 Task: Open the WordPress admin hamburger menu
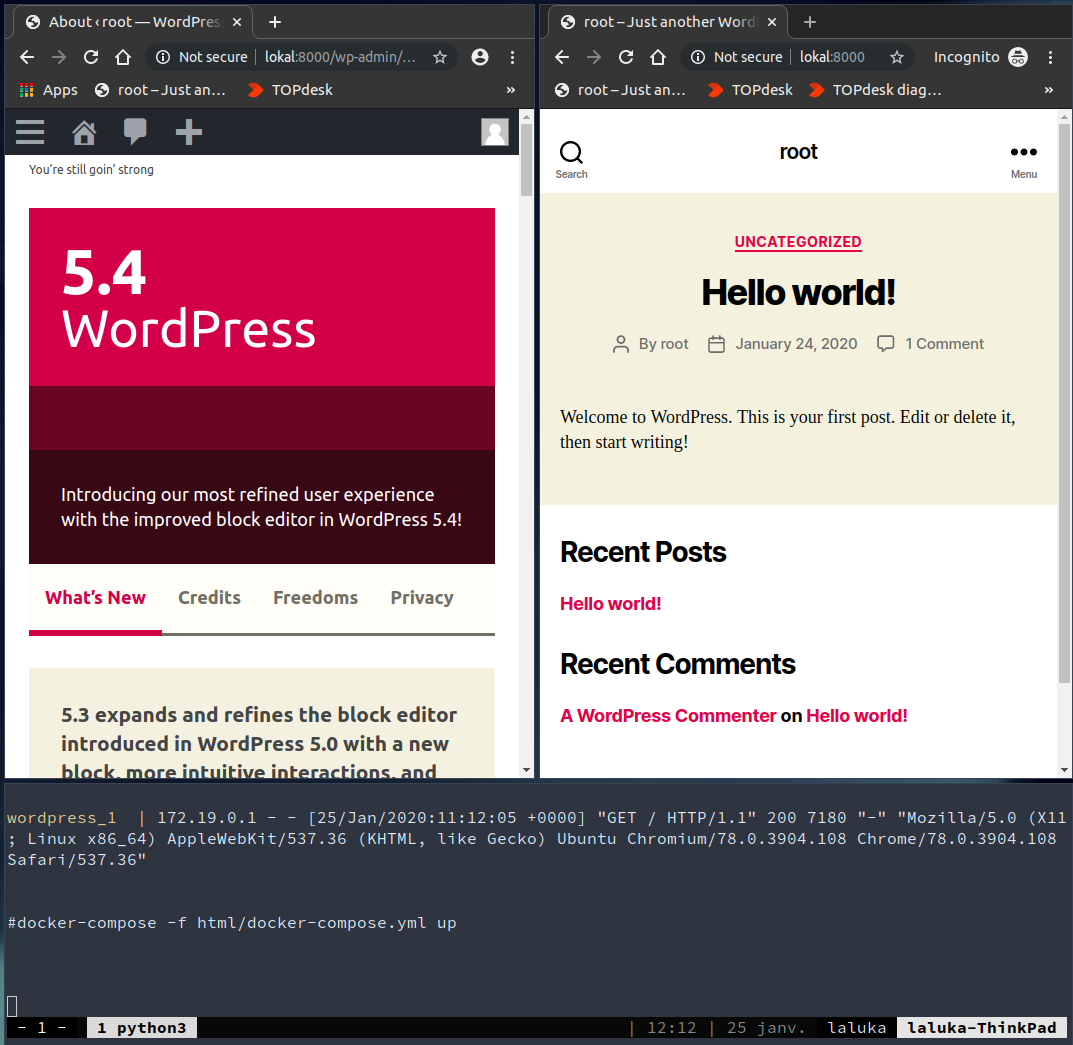click(30, 132)
